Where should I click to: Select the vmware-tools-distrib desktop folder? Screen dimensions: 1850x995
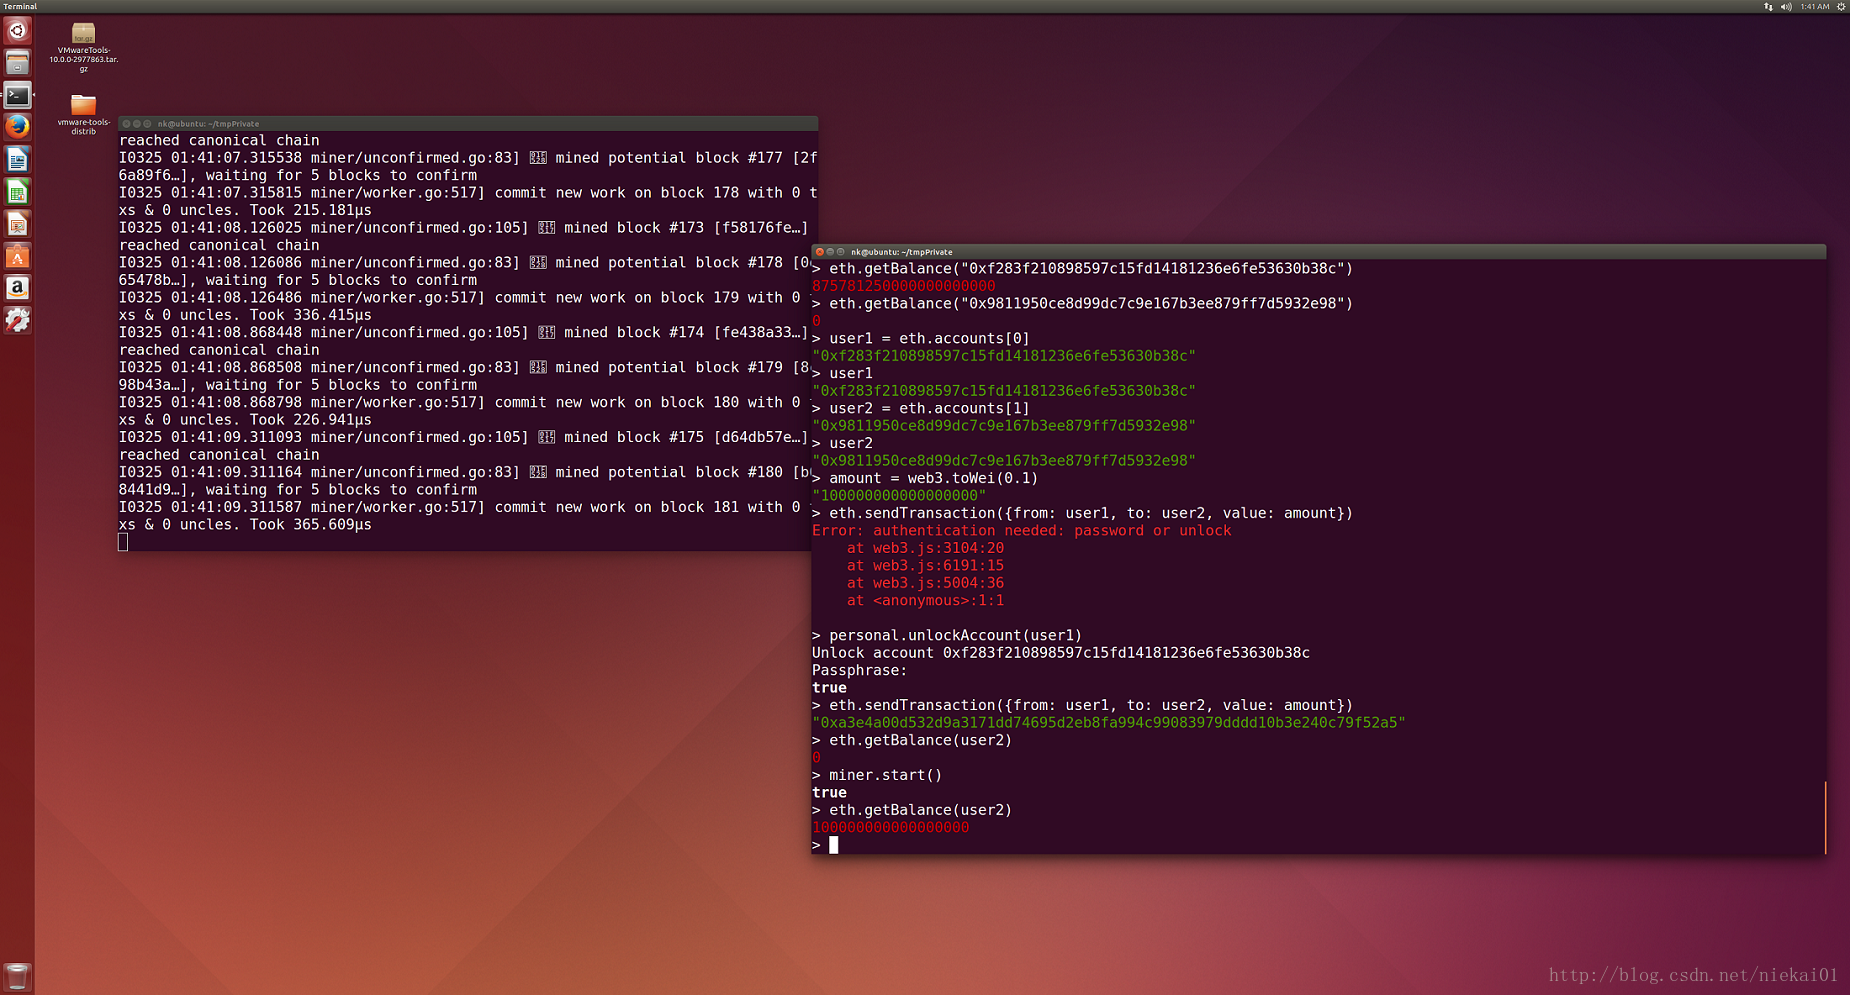click(x=84, y=114)
